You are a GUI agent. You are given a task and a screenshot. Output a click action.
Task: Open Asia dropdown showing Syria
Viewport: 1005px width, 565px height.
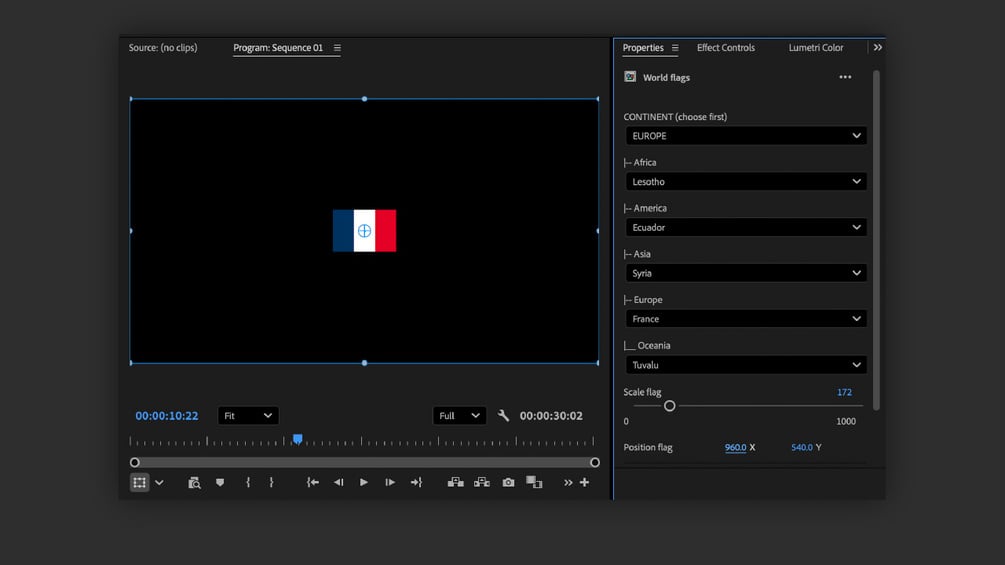point(746,273)
